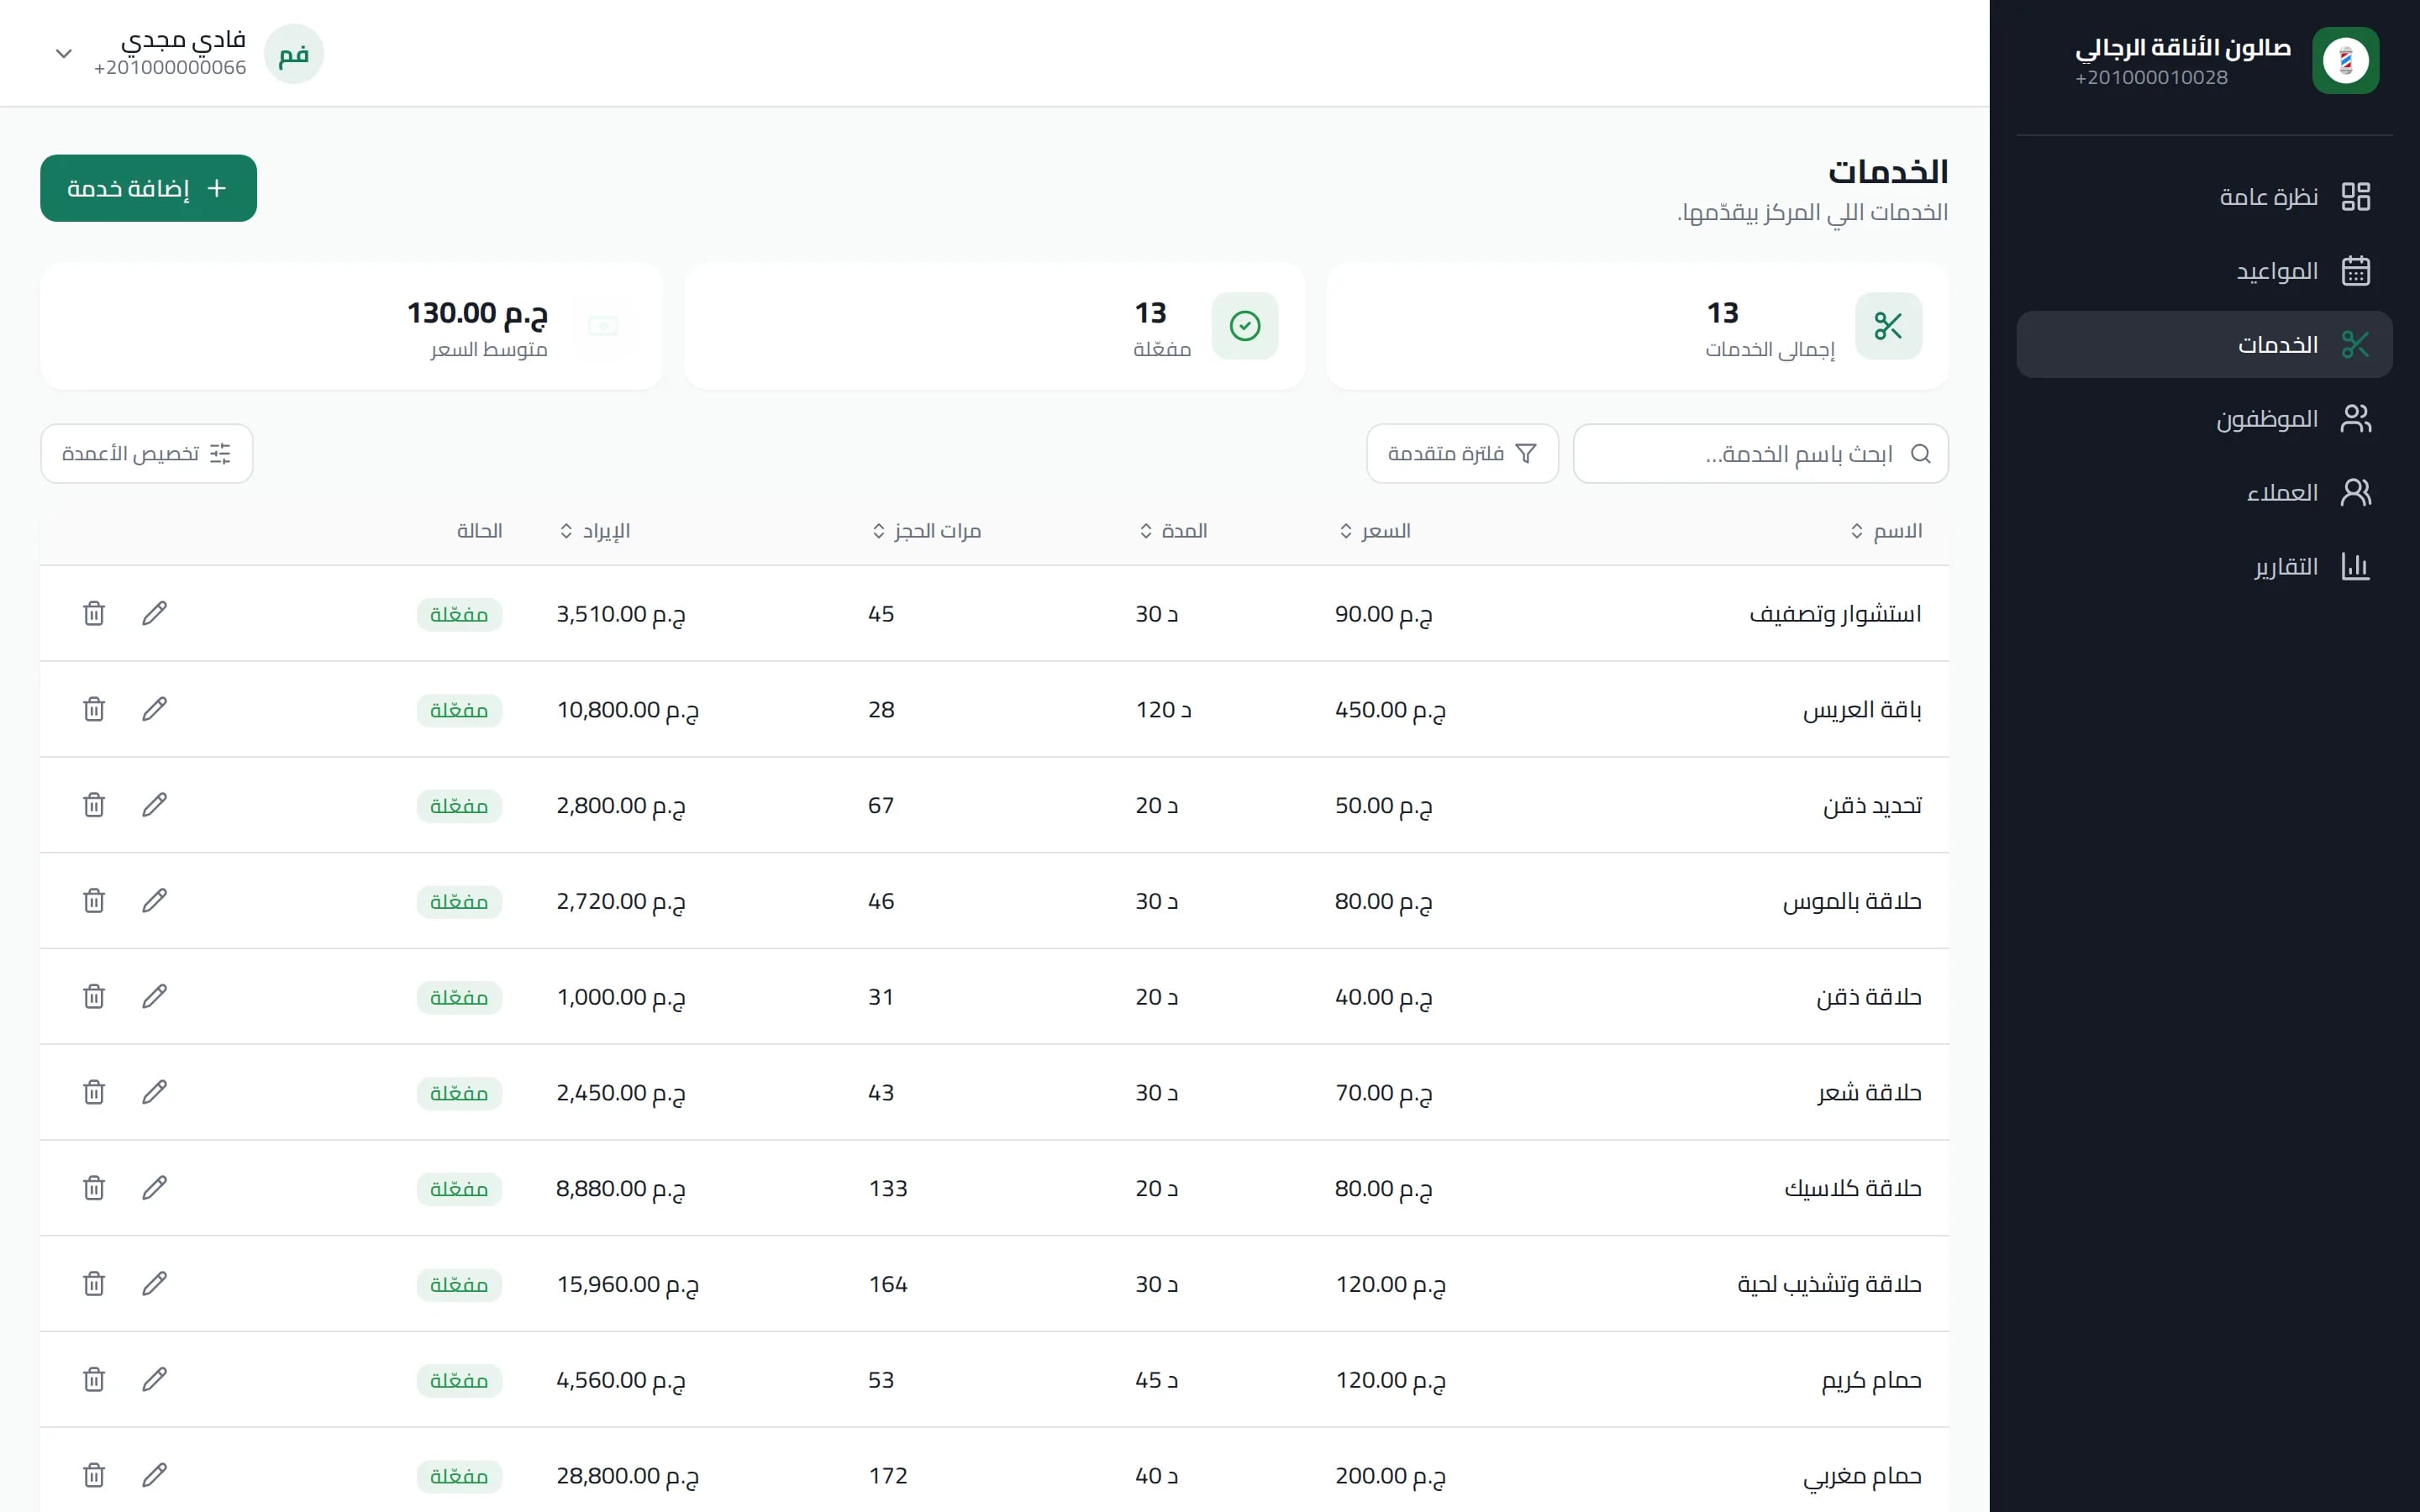The width and height of the screenshot is (2420, 1512).
Task: Edit the استشوار وتصفيف service with pencil icon
Action: tap(154, 613)
